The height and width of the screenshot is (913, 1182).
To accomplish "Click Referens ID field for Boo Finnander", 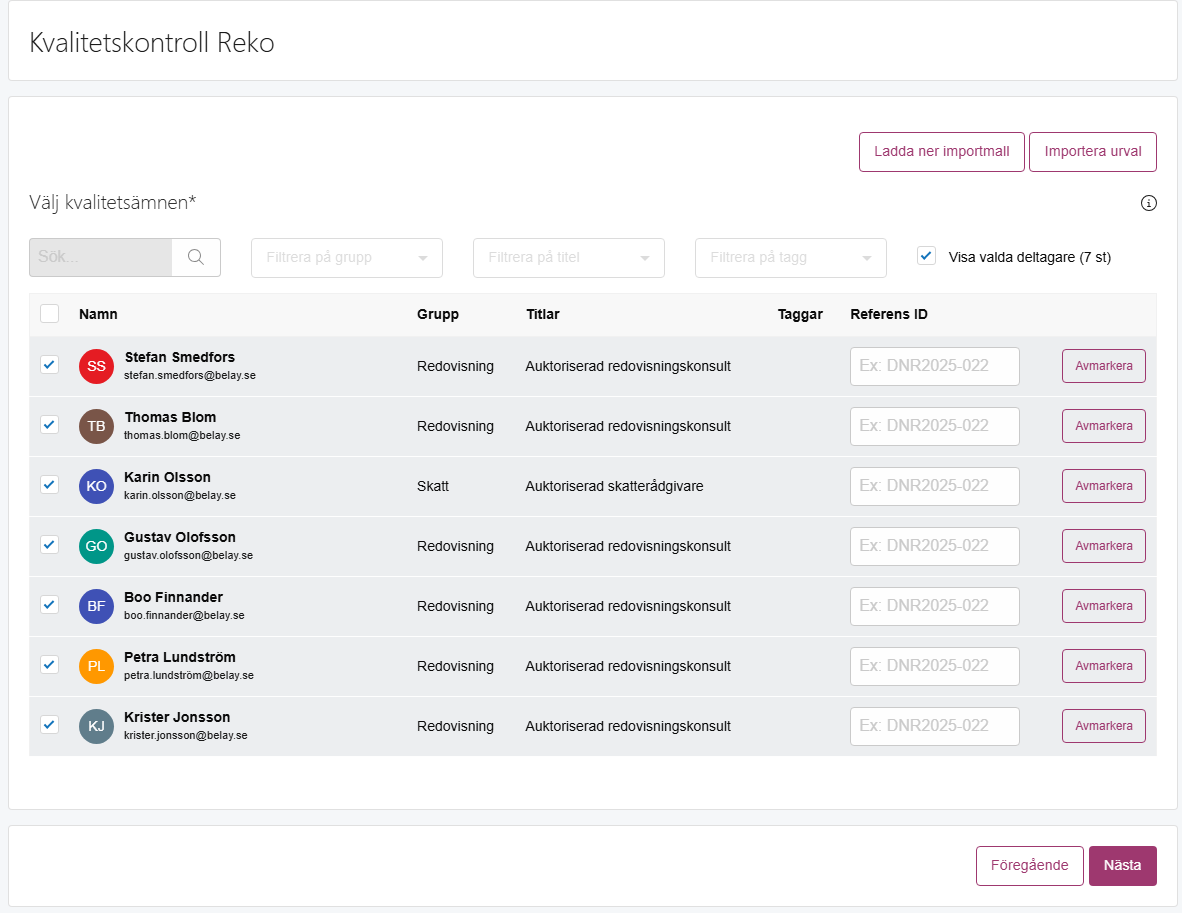I will 935,606.
